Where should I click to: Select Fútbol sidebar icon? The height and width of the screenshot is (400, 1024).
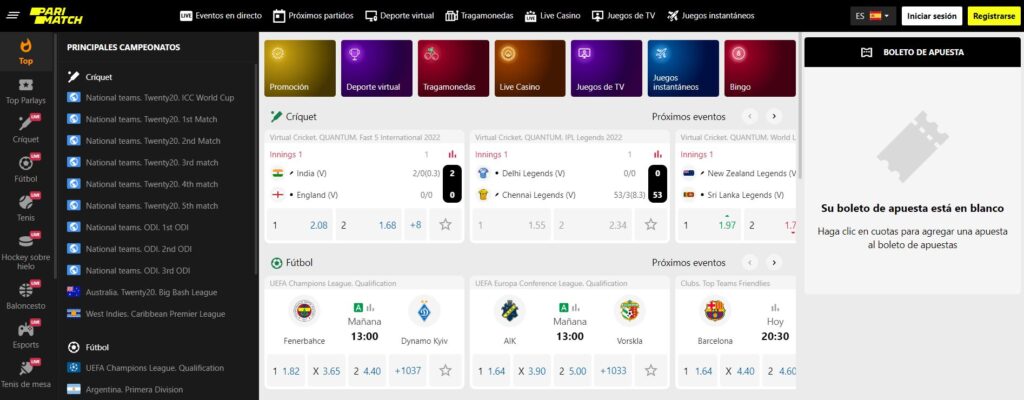[x=26, y=169]
